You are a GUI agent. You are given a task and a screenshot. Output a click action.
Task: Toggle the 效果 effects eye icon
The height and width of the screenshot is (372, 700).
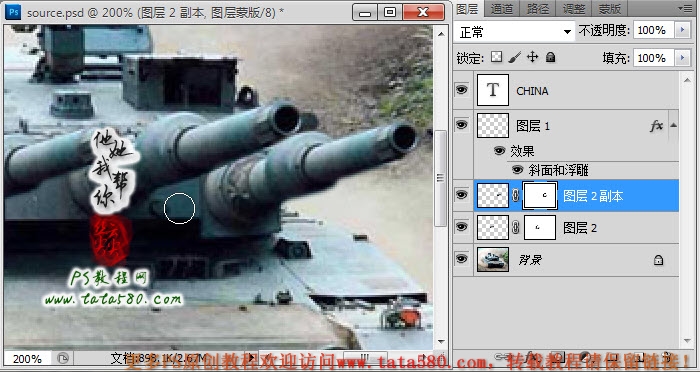coord(500,151)
